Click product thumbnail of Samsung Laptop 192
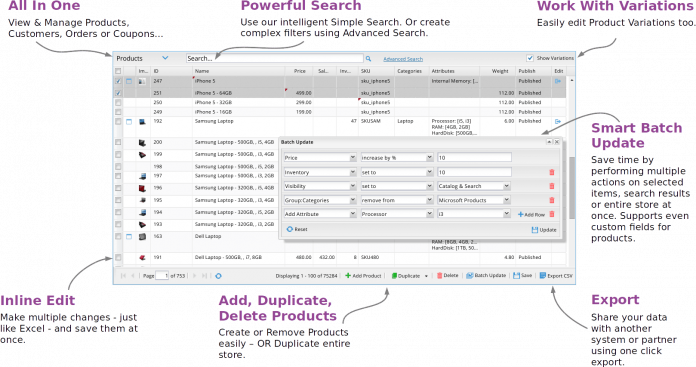The height and width of the screenshot is (367, 696). 142,121
